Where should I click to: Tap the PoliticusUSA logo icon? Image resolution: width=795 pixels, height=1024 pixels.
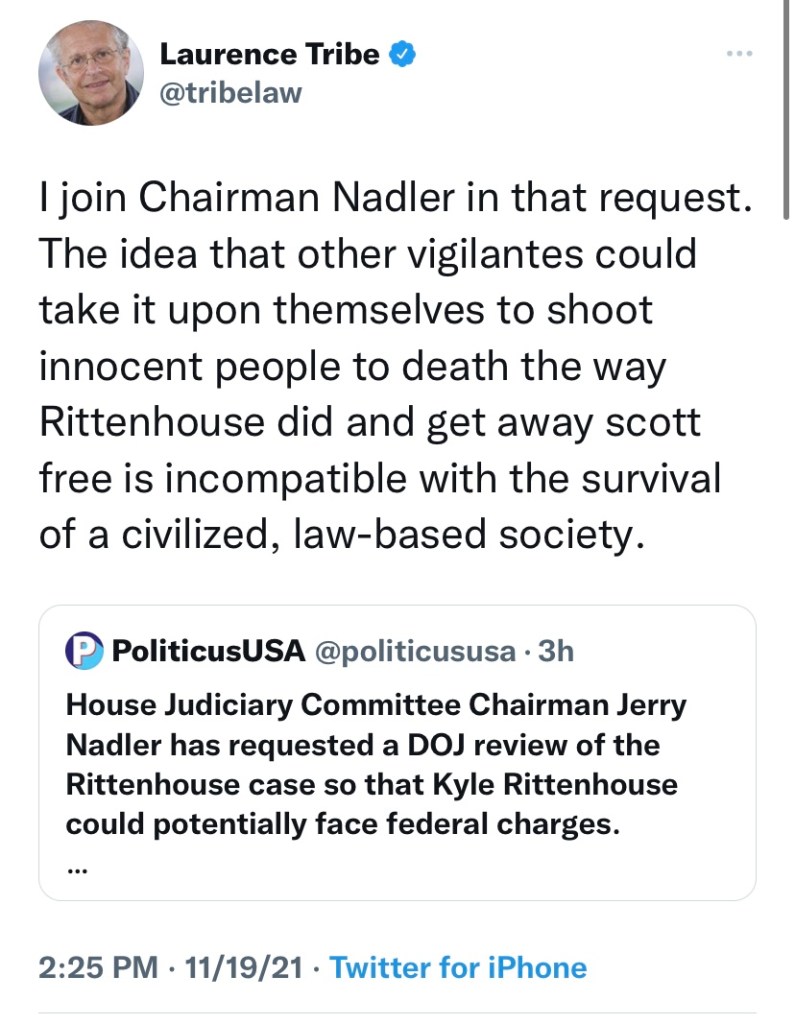(x=84, y=651)
